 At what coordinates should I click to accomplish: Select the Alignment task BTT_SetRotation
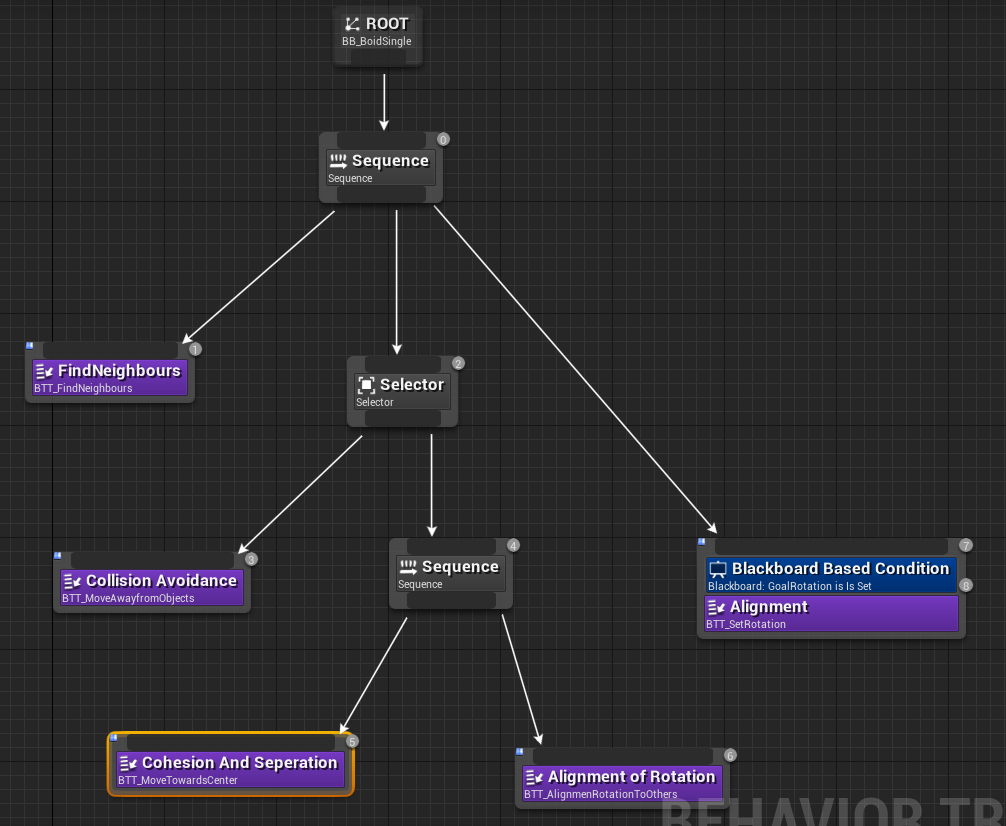pyautogui.click(x=831, y=614)
